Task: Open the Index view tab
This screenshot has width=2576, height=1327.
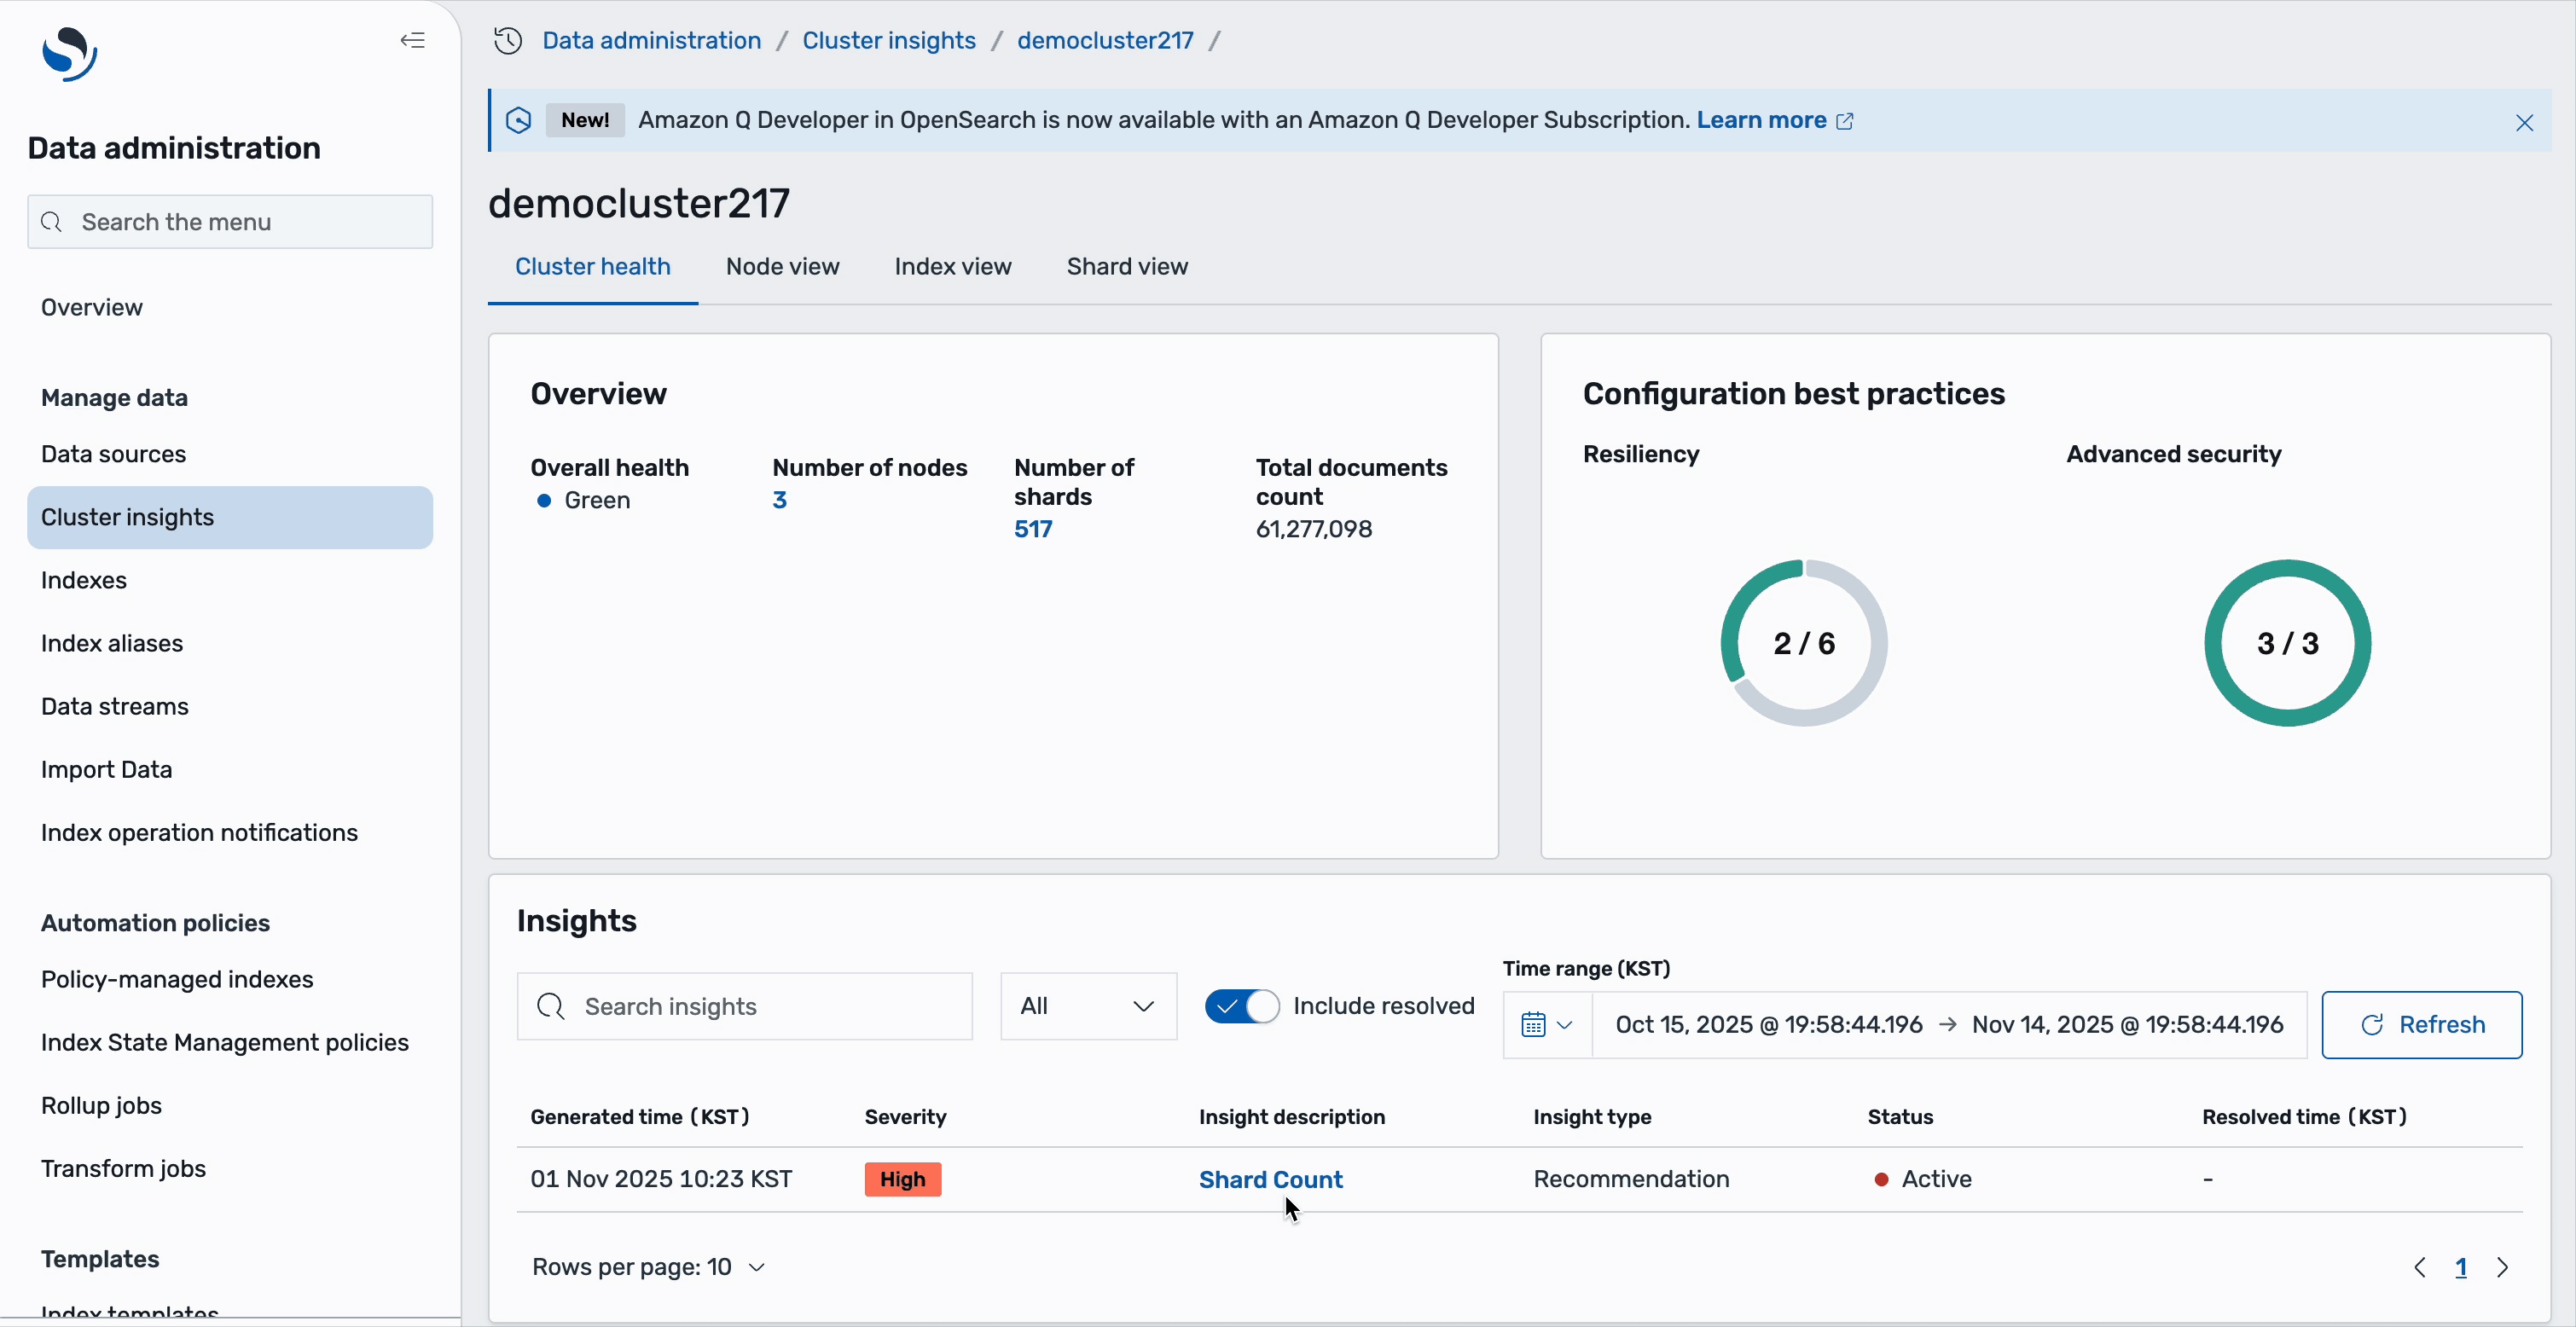Action: coord(952,266)
